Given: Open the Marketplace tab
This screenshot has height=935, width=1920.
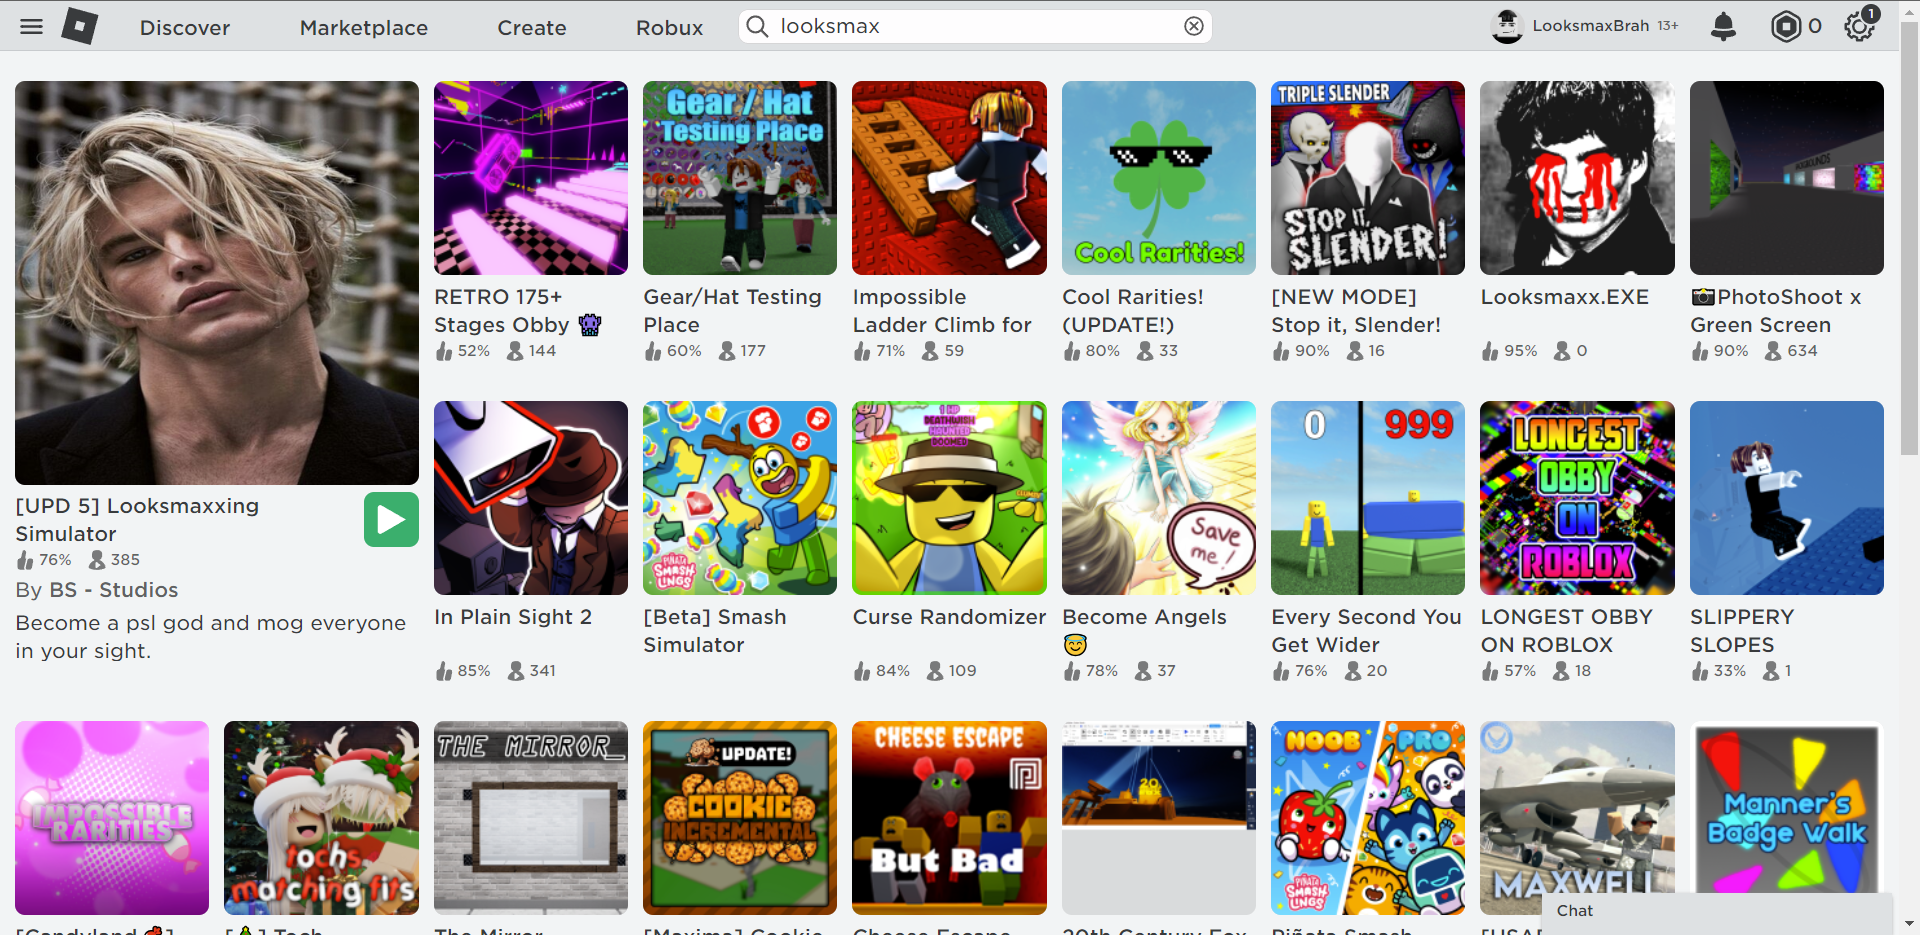Looking at the screenshot, I should click(x=364, y=28).
